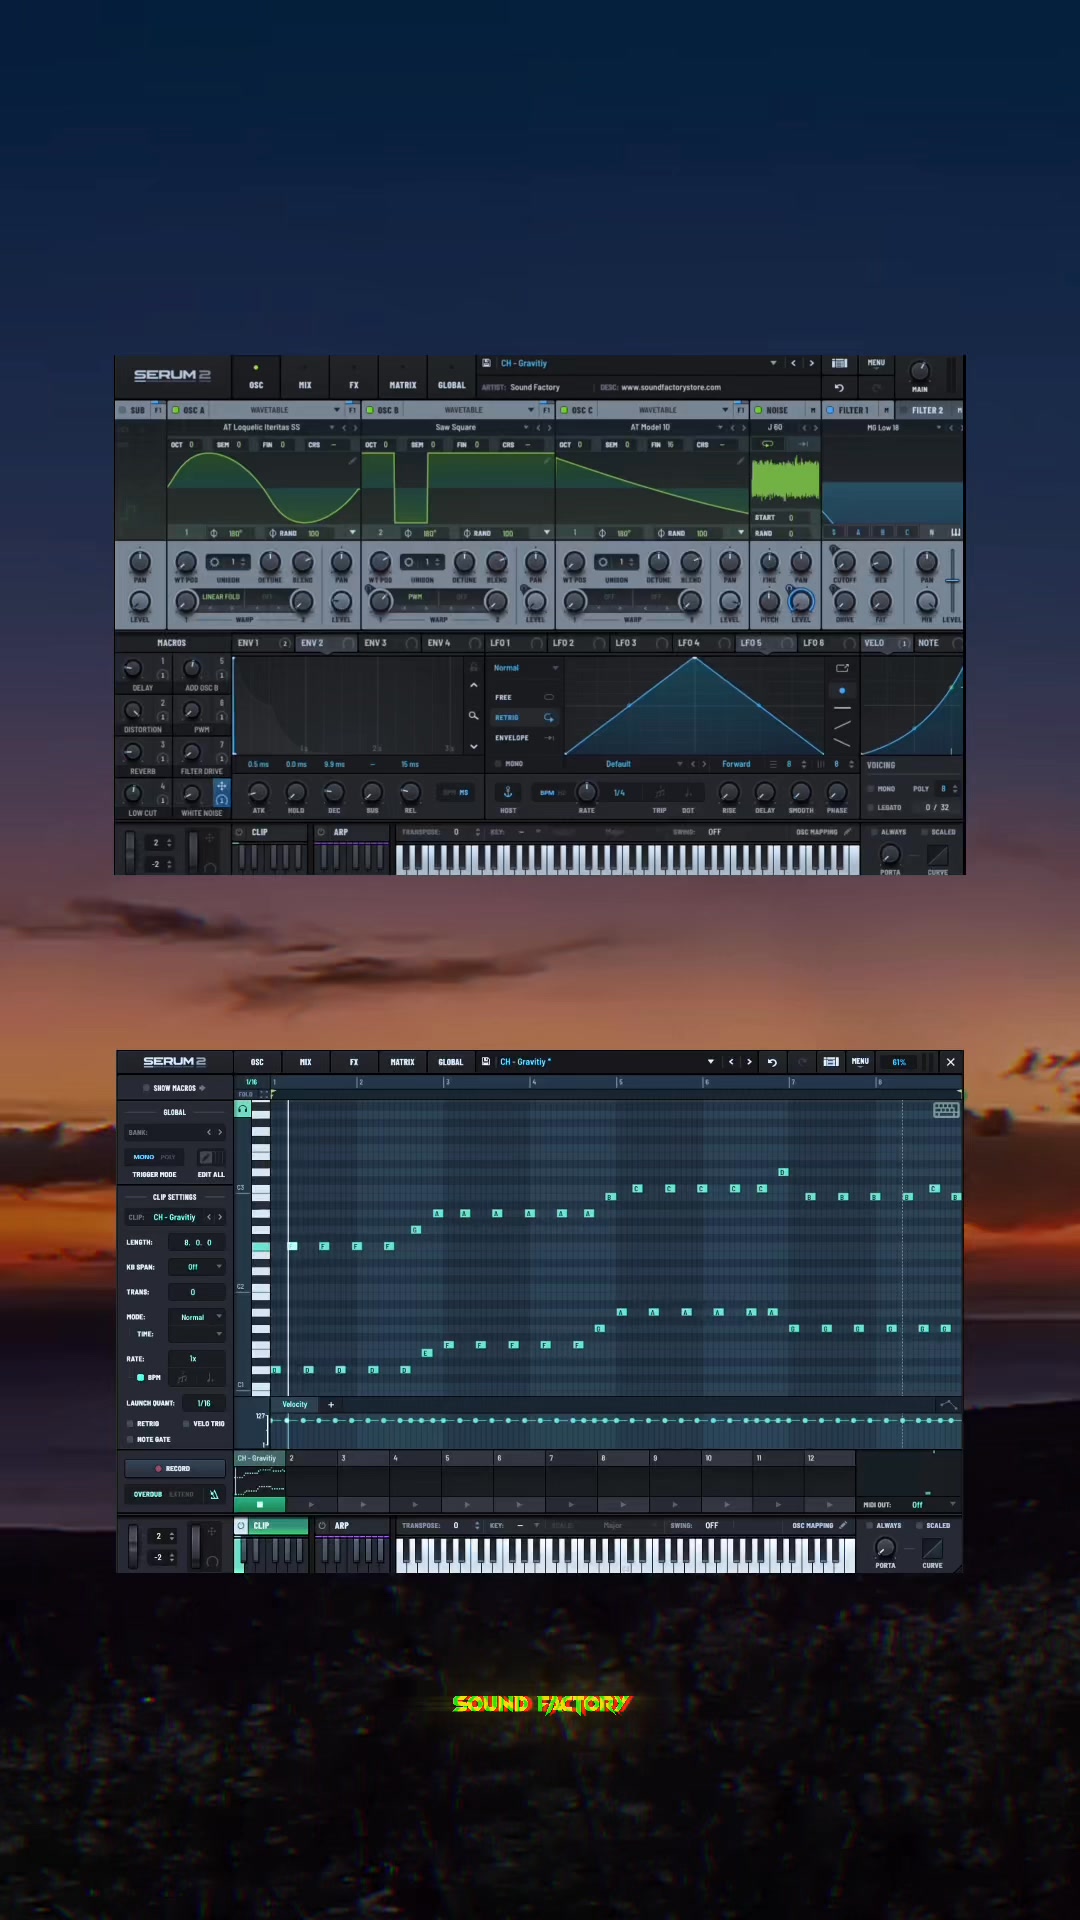Click the LFO shape export icon
This screenshot has width=1080, height=1920.
842,668
